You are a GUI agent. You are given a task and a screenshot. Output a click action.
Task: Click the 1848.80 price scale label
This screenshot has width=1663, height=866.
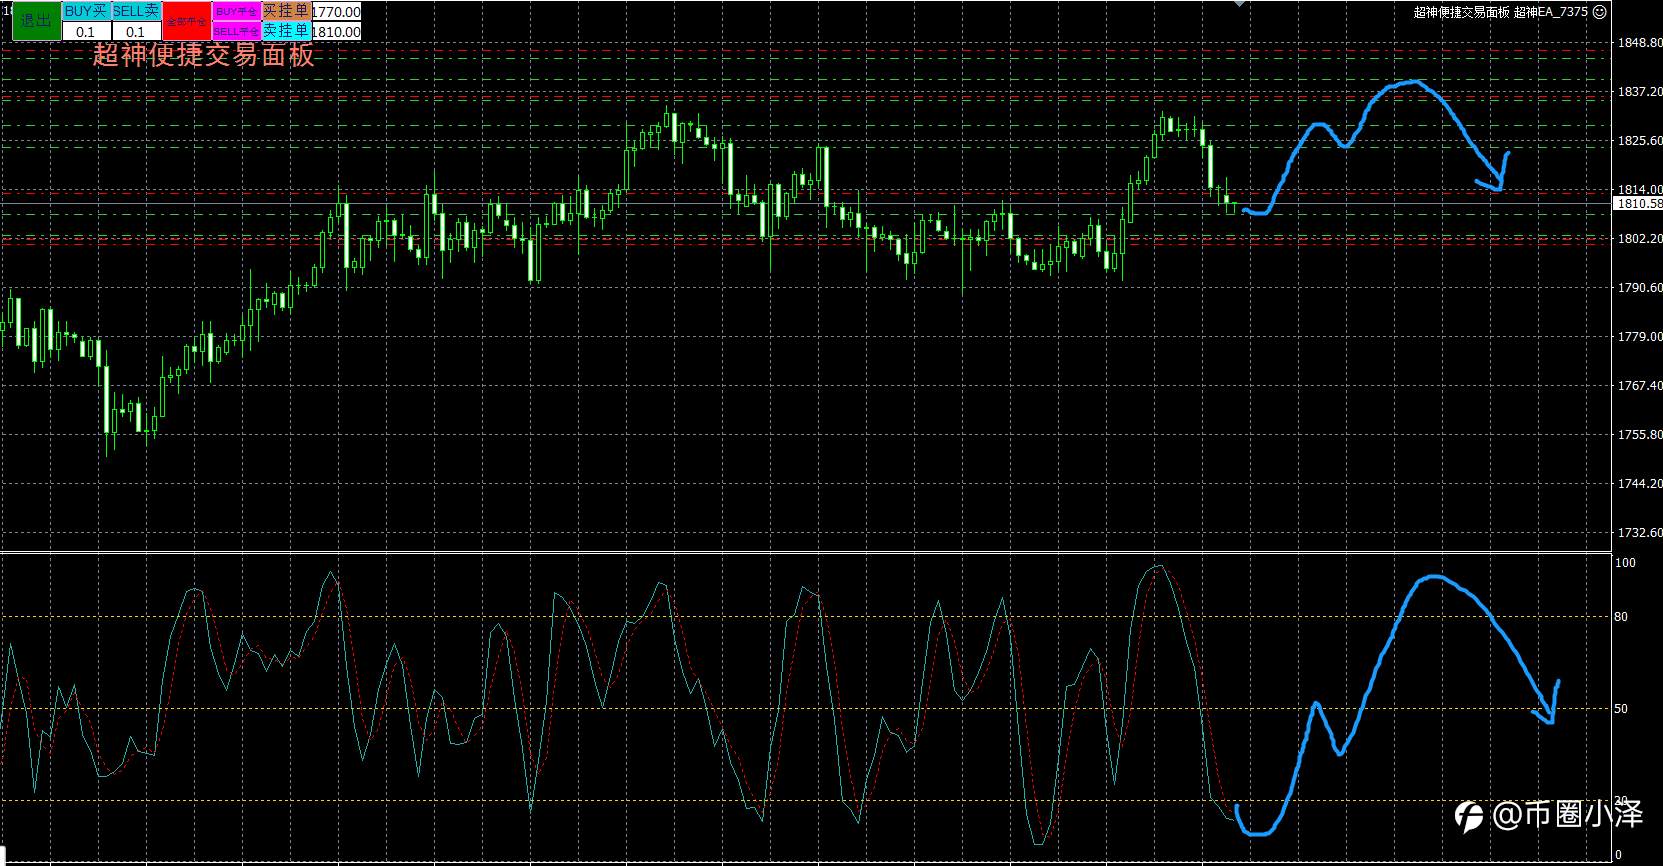pos(1641,43)
